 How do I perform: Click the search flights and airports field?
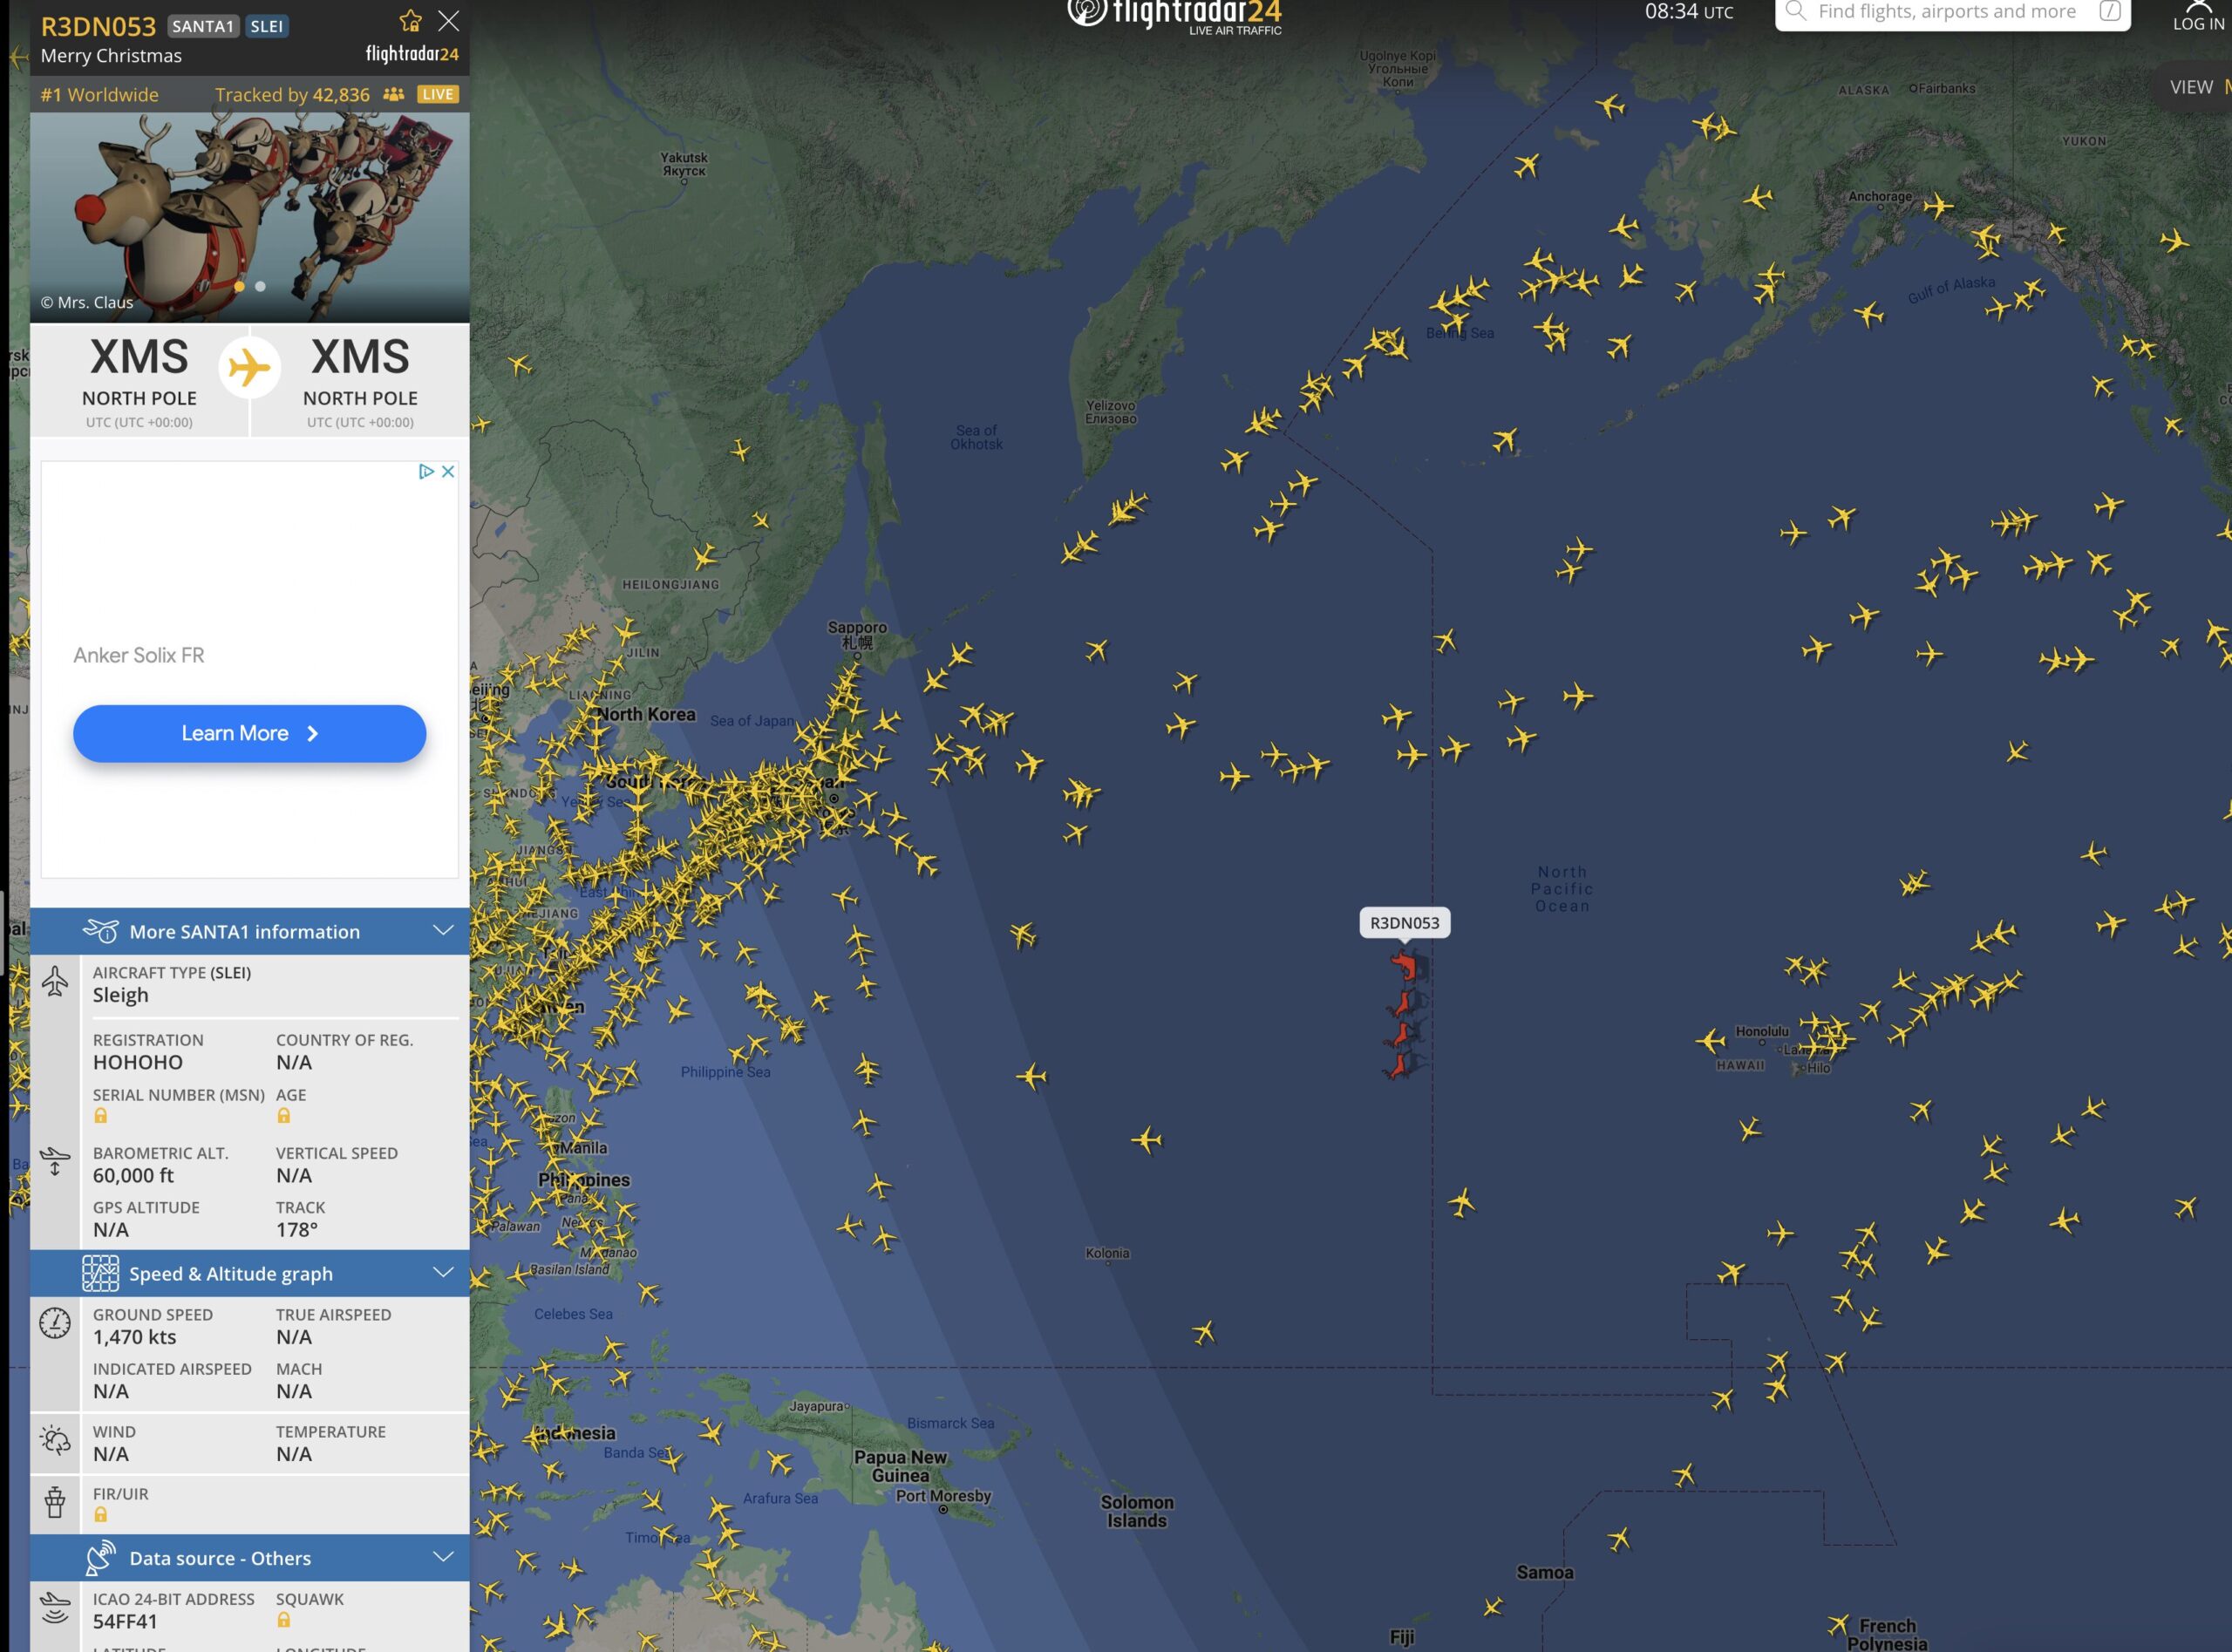(x=1952, y=13)
